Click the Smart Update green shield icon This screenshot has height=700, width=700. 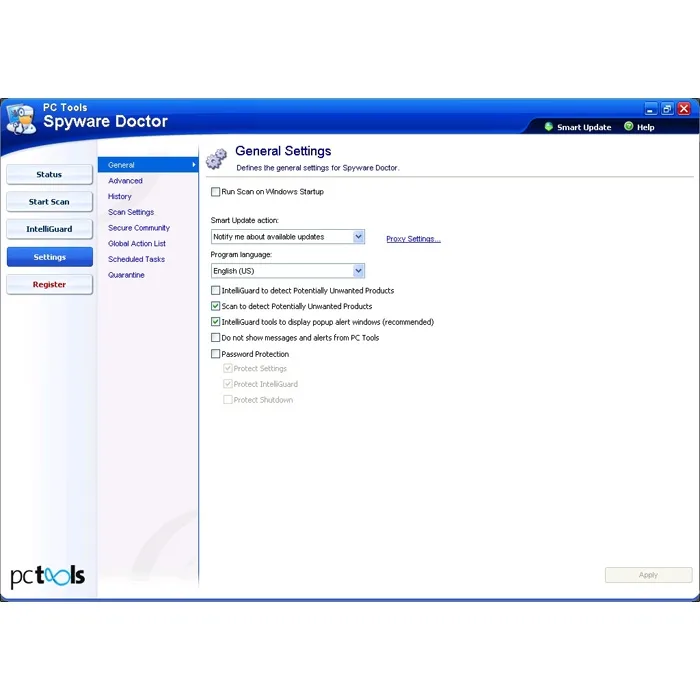point(549,127)
